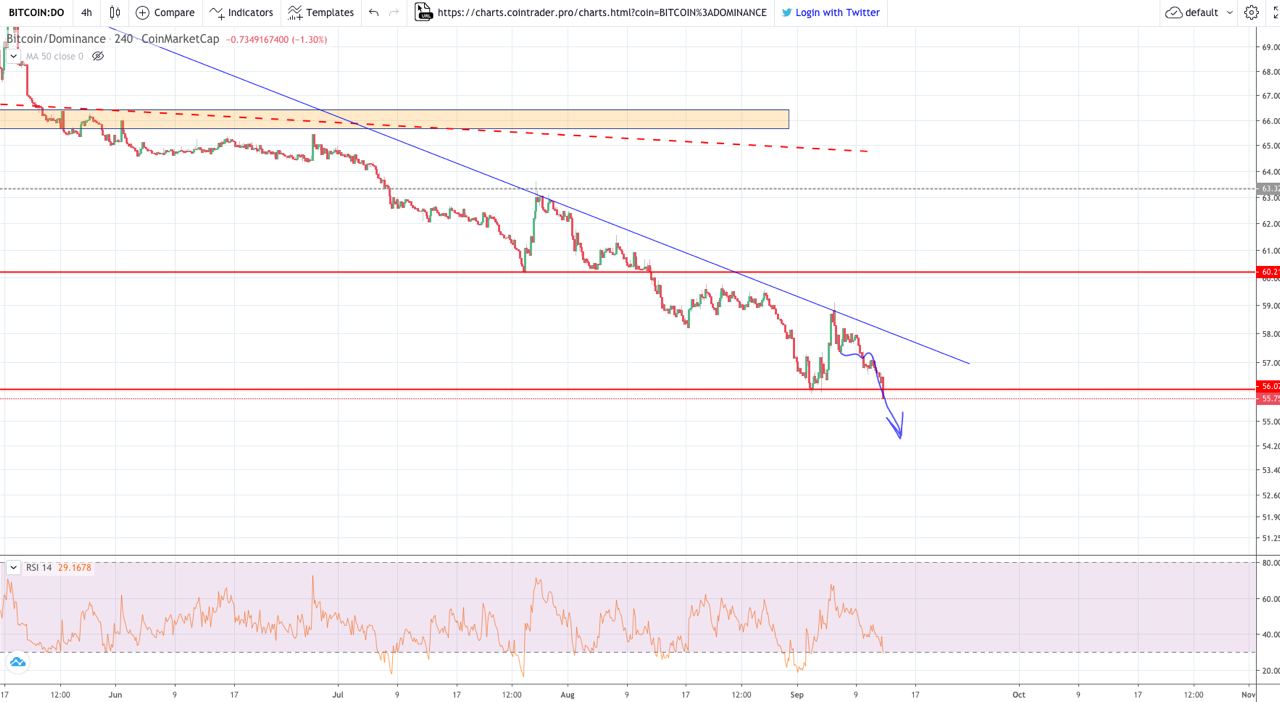The height and width of the screenshot is (702, 1280).
Task: Open the 4h interval dropdown
Action: click(87, 12)
